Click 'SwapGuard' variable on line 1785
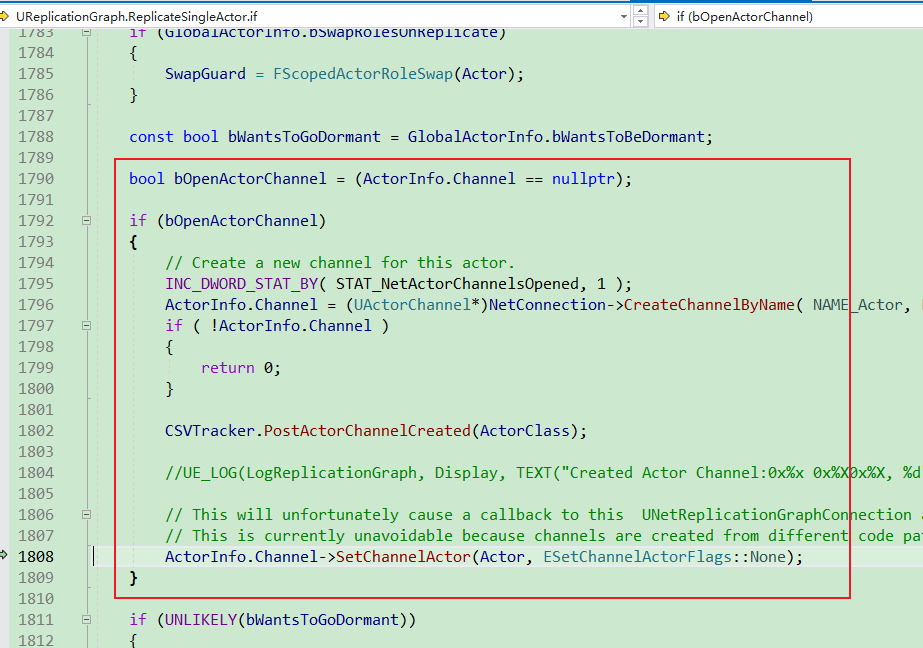923x648 pixels. coord(205,74)
